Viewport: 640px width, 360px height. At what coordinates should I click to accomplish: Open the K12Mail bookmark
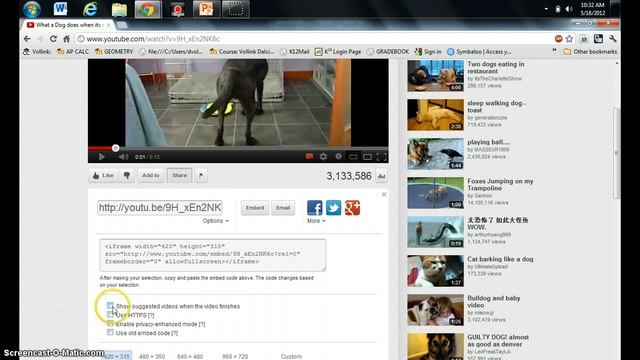click(295, 52)
